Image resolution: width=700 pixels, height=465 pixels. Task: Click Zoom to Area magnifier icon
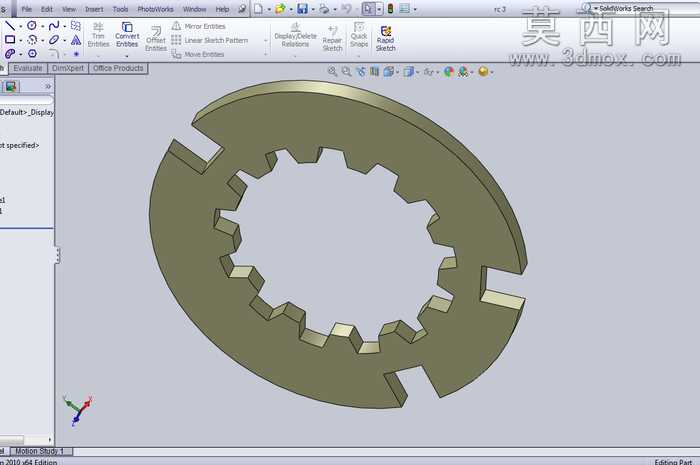point(346,71)
